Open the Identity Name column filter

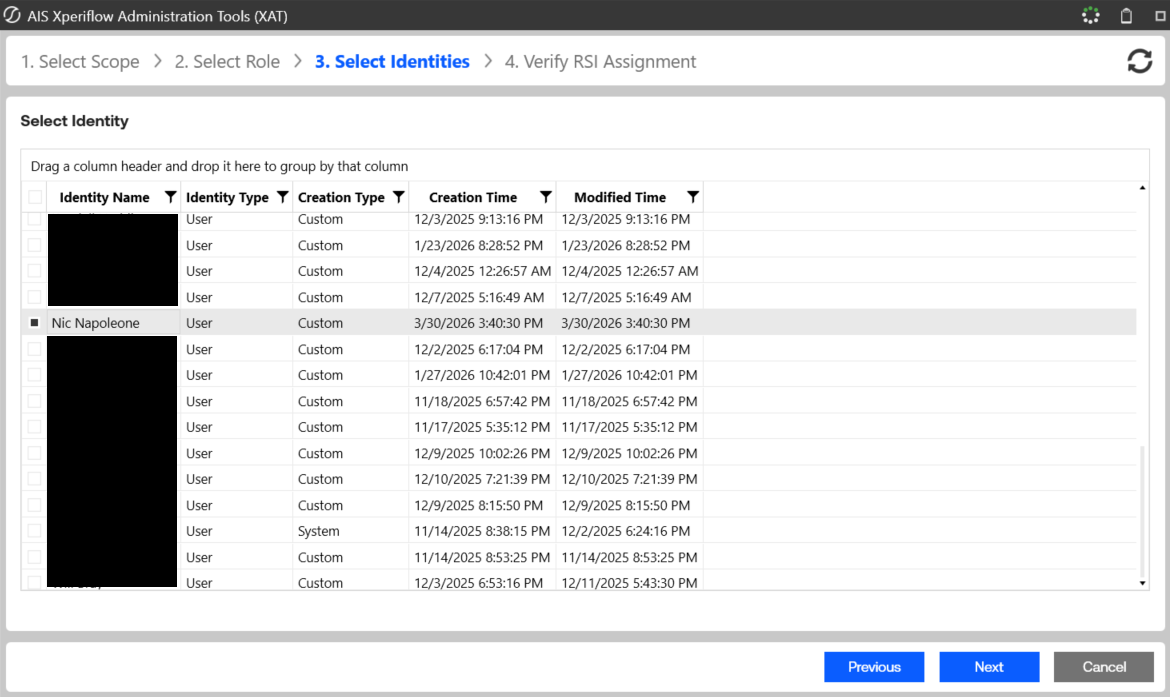(170, 197)
